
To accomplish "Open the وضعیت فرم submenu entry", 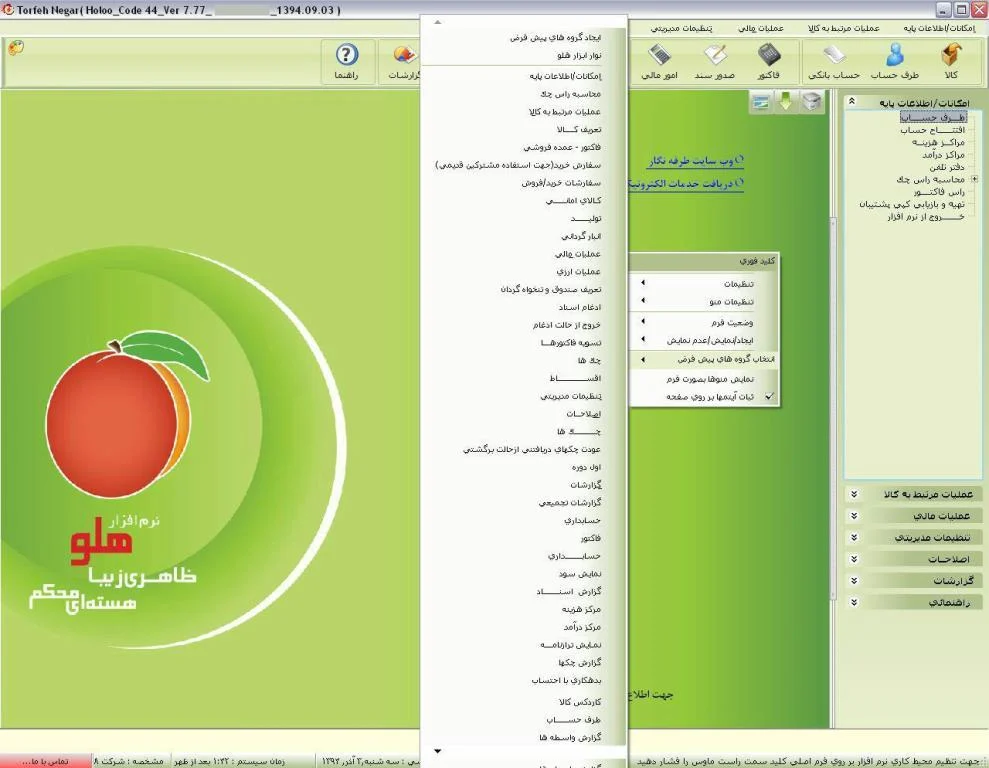I will [x=704, y=322].
